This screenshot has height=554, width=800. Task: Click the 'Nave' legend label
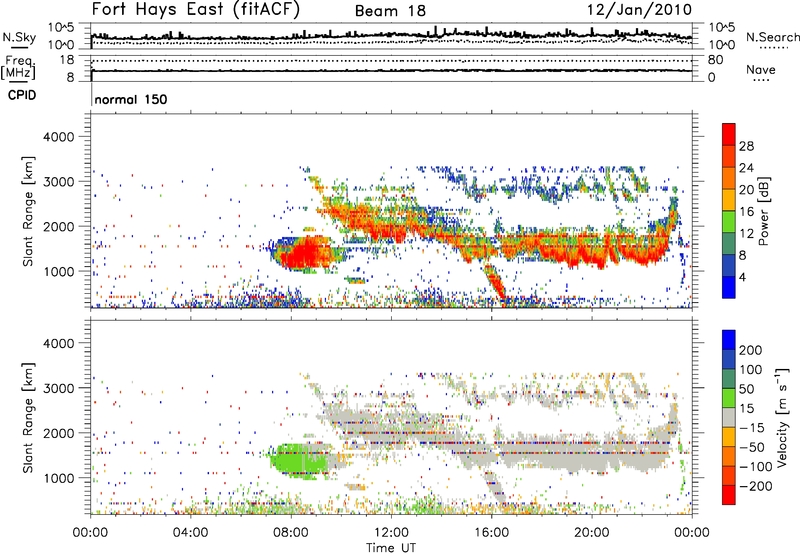(x=761, y=69)
